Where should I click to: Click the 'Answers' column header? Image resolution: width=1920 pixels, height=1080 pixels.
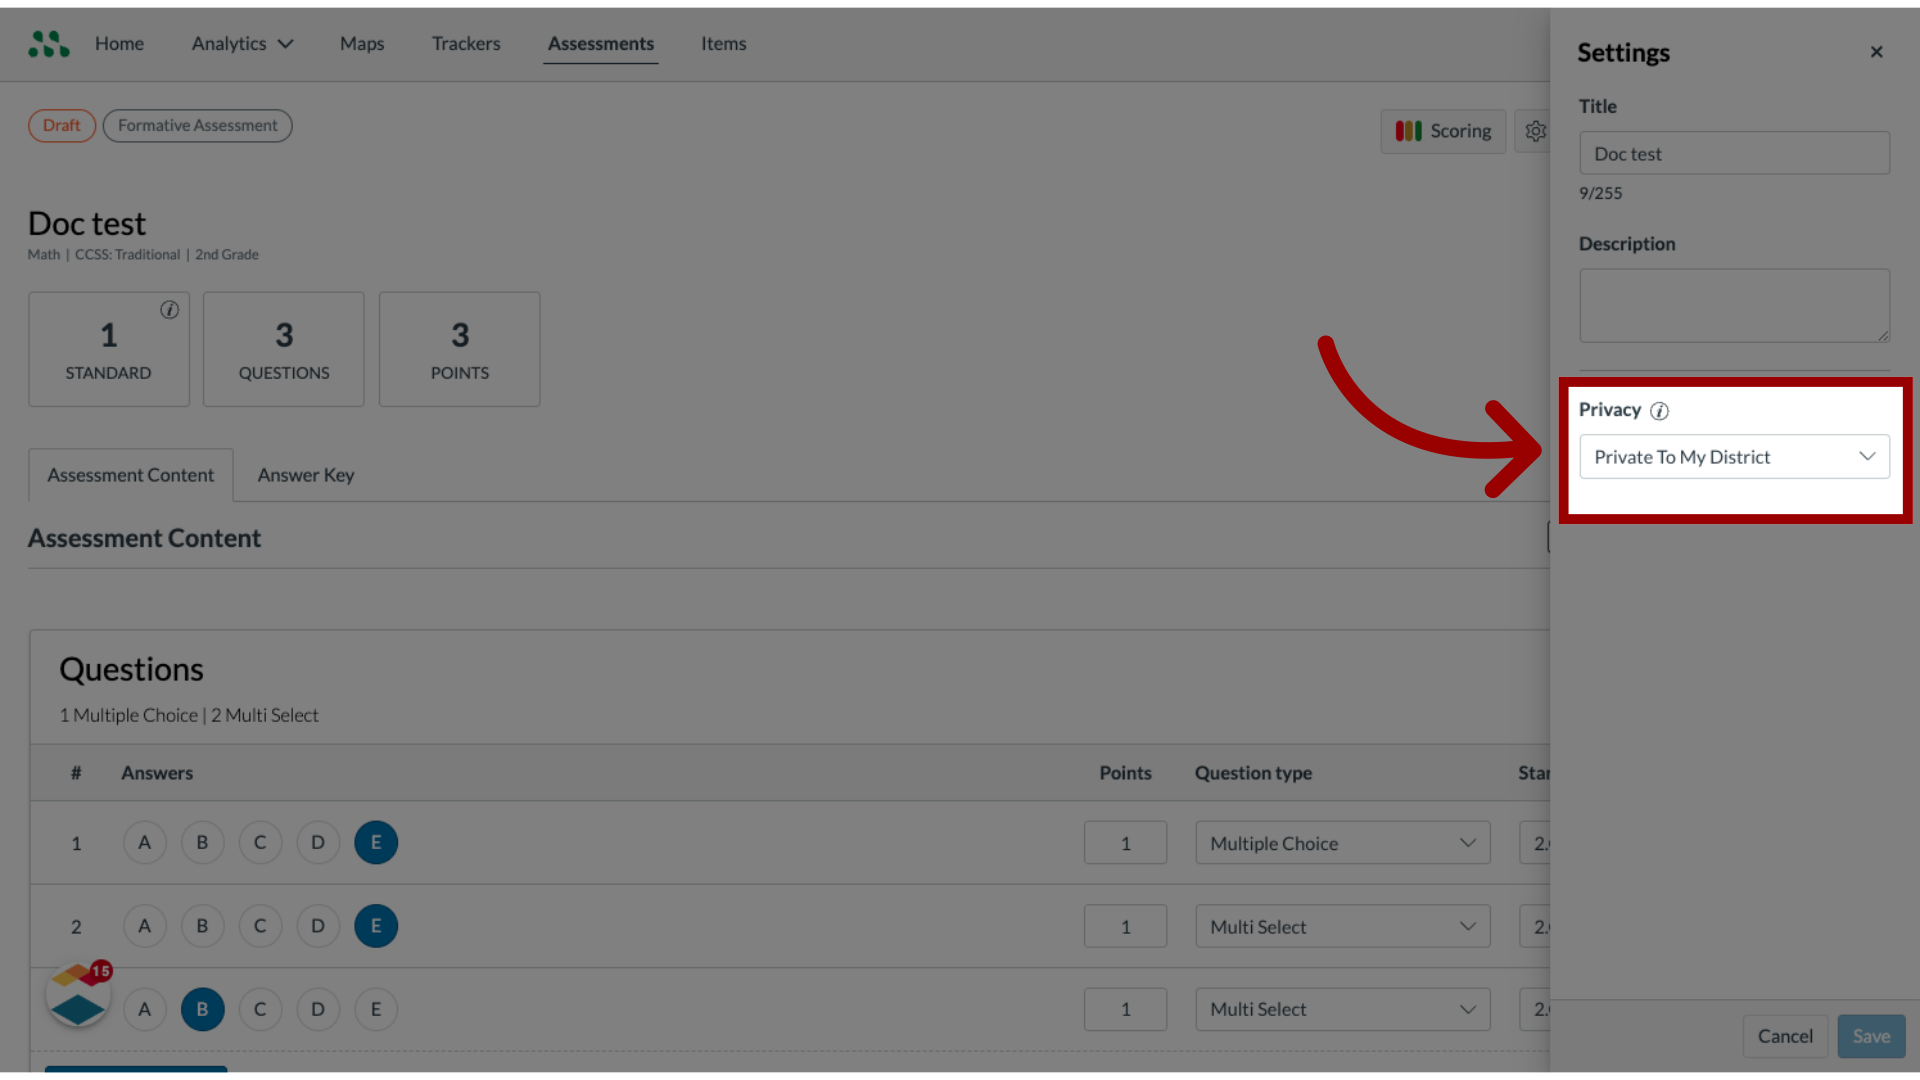pos(157,773)
